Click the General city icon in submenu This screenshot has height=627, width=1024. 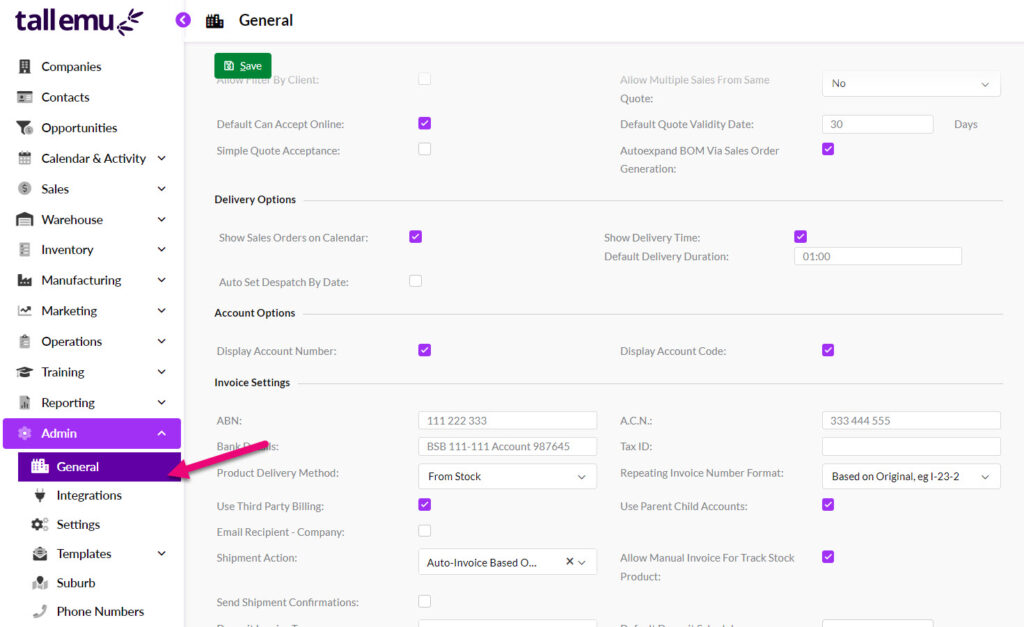40,466
